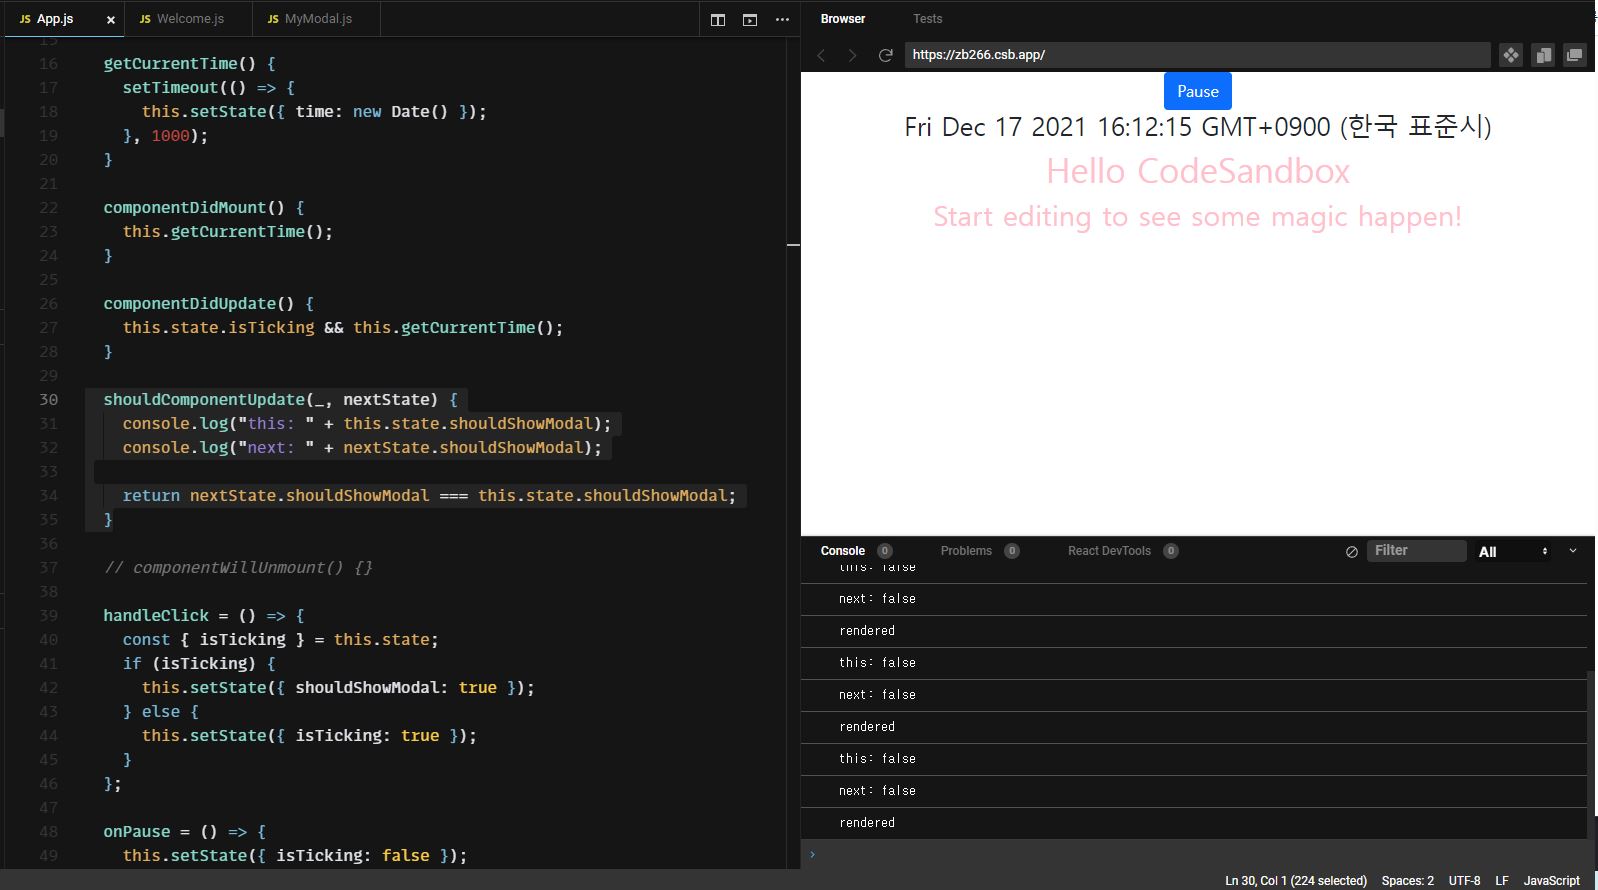Split the editor layout

coord(717,19)
